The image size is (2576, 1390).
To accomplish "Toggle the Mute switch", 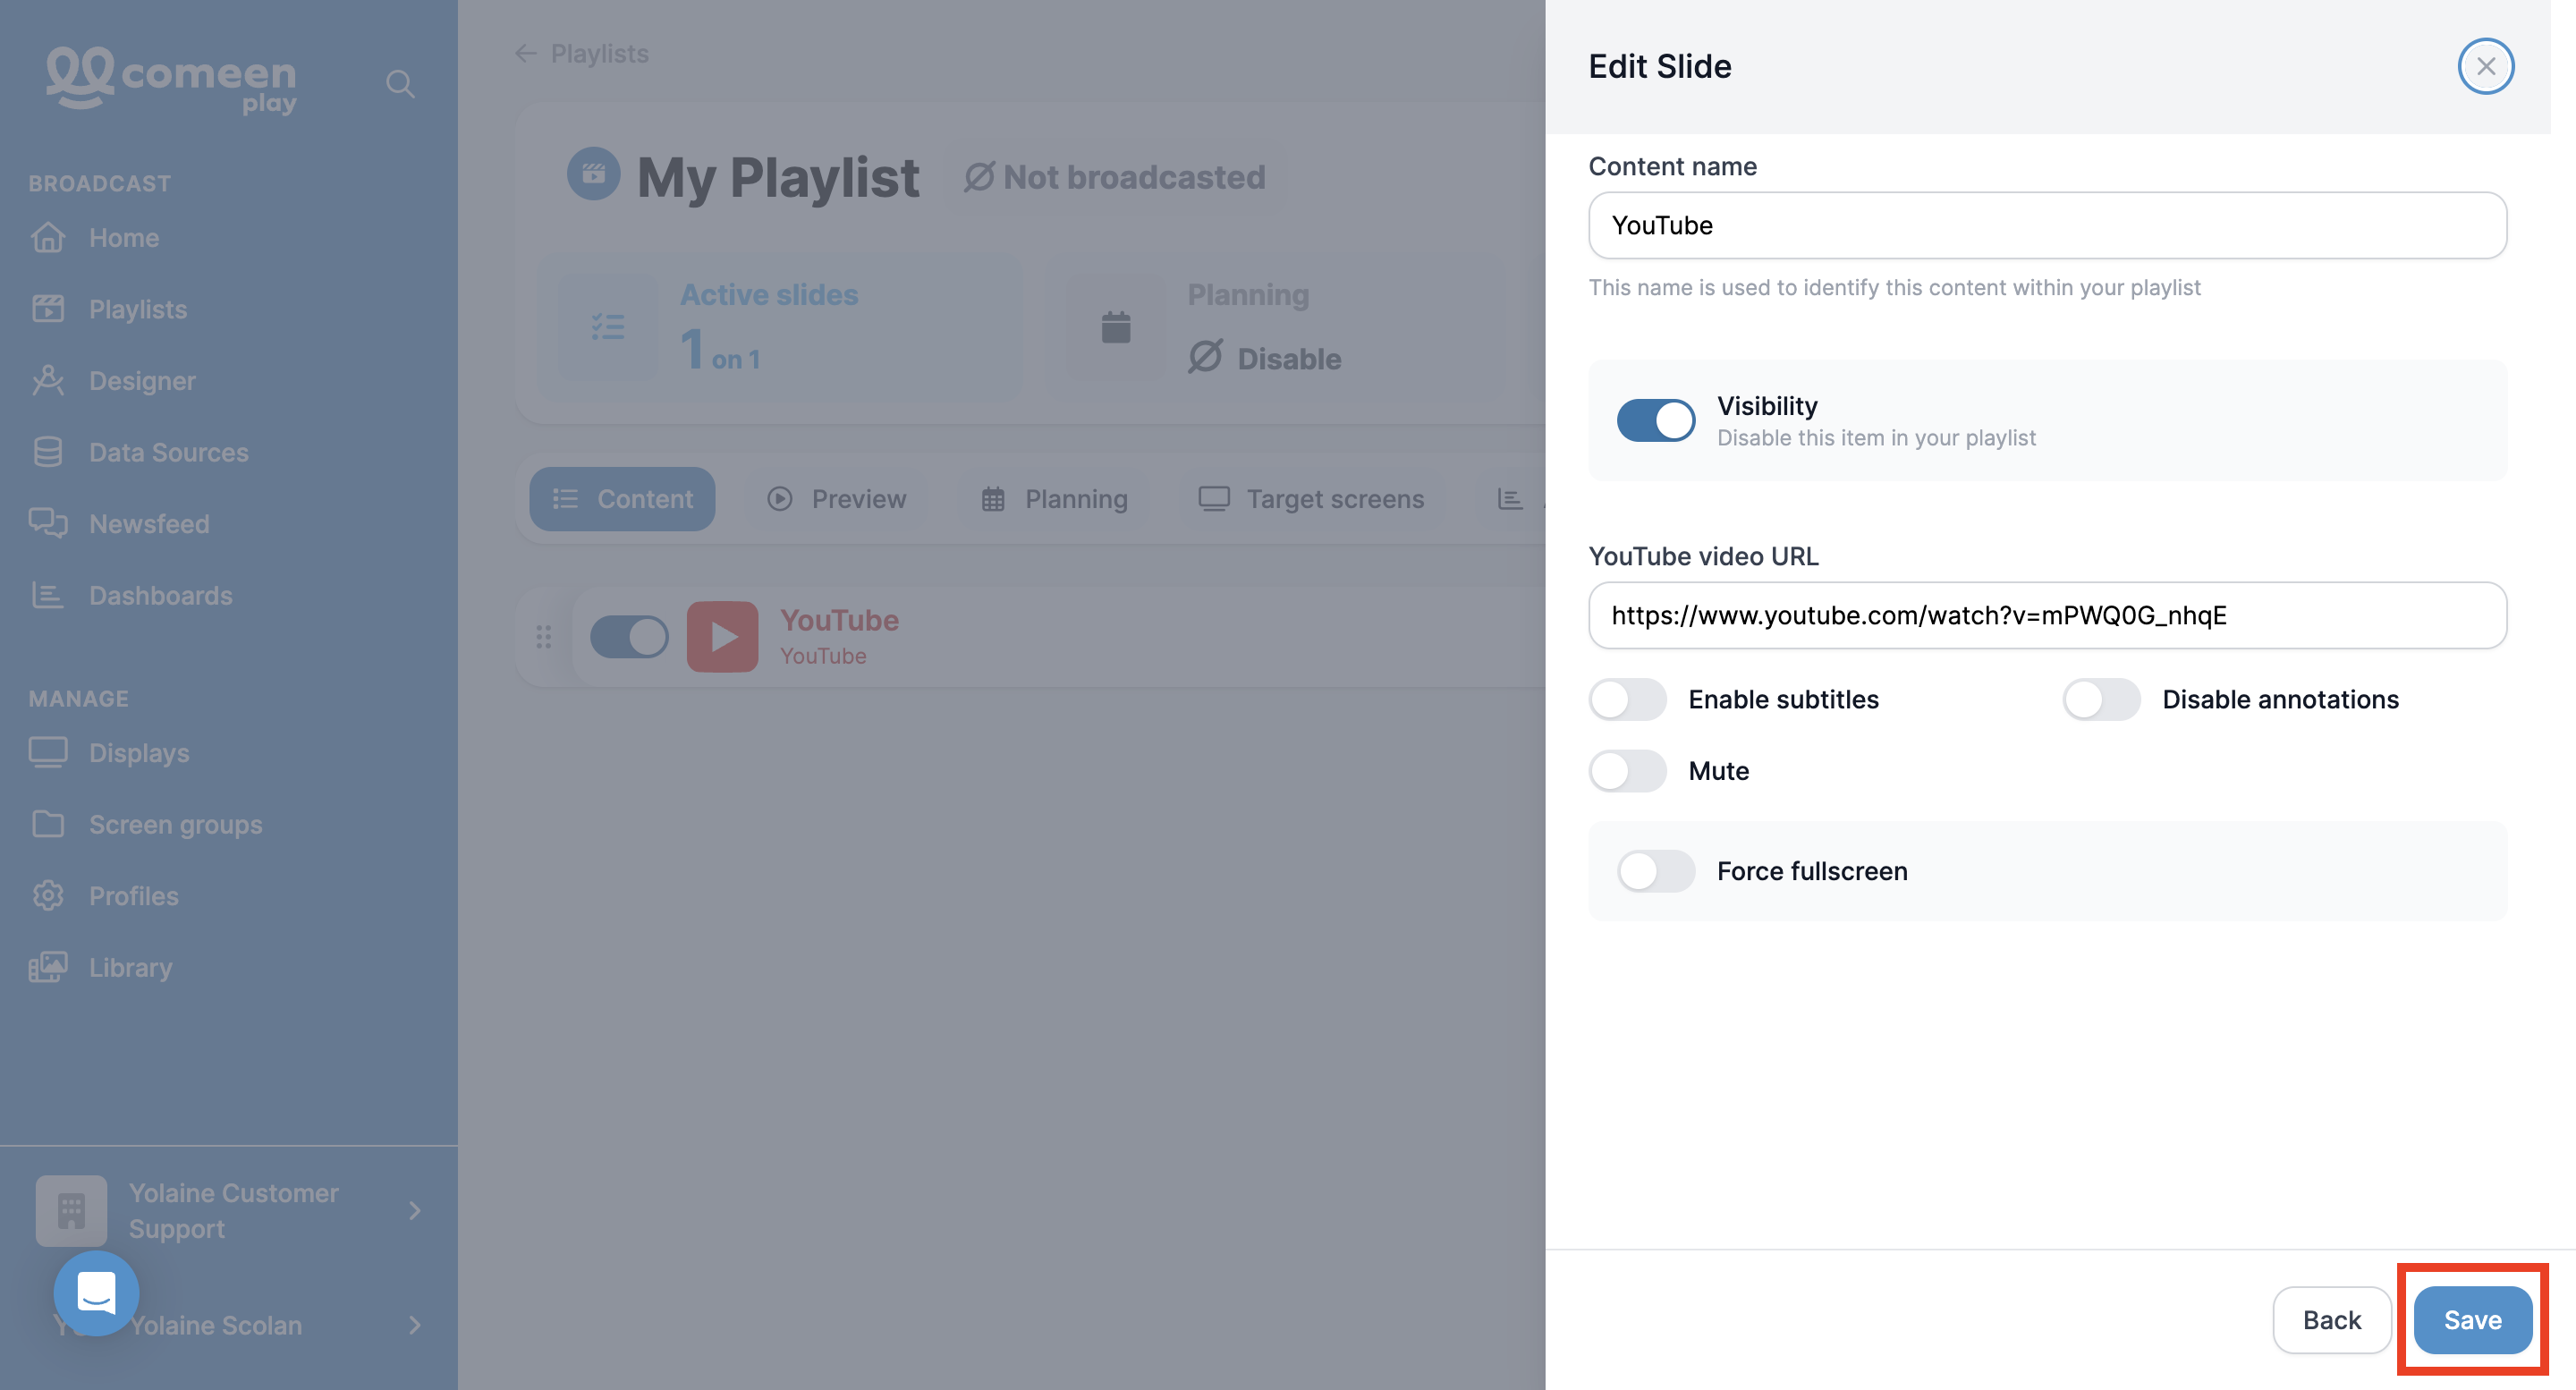I will pos(1628,771).
